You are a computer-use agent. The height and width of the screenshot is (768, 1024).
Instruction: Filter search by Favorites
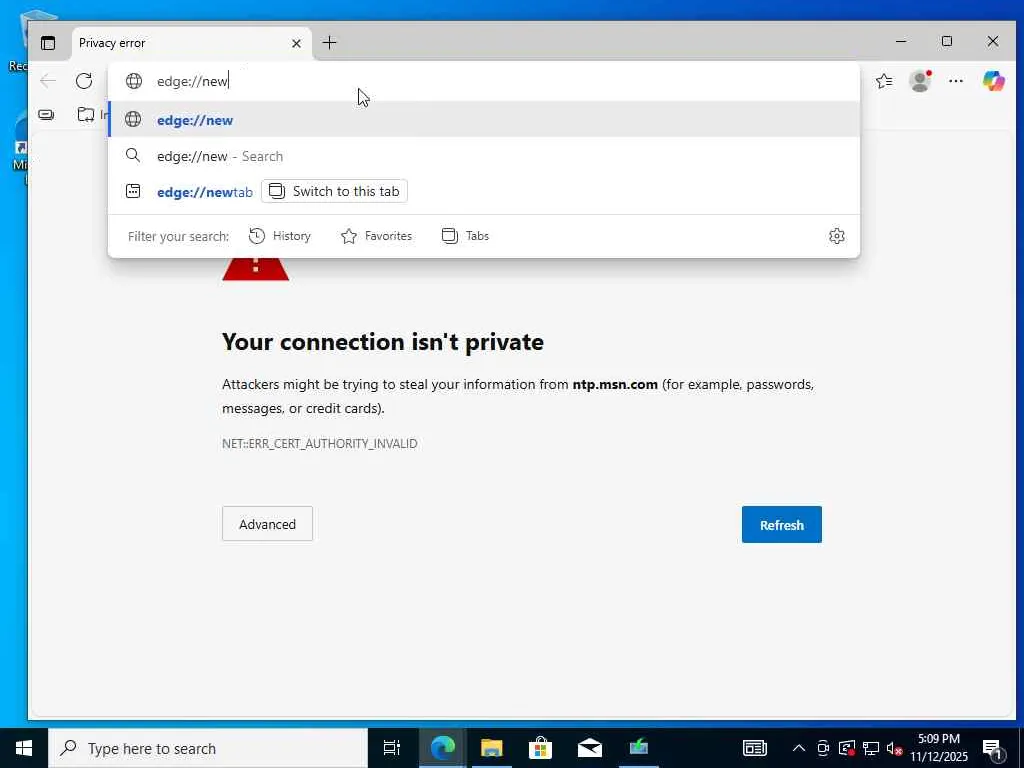[377, 236]
